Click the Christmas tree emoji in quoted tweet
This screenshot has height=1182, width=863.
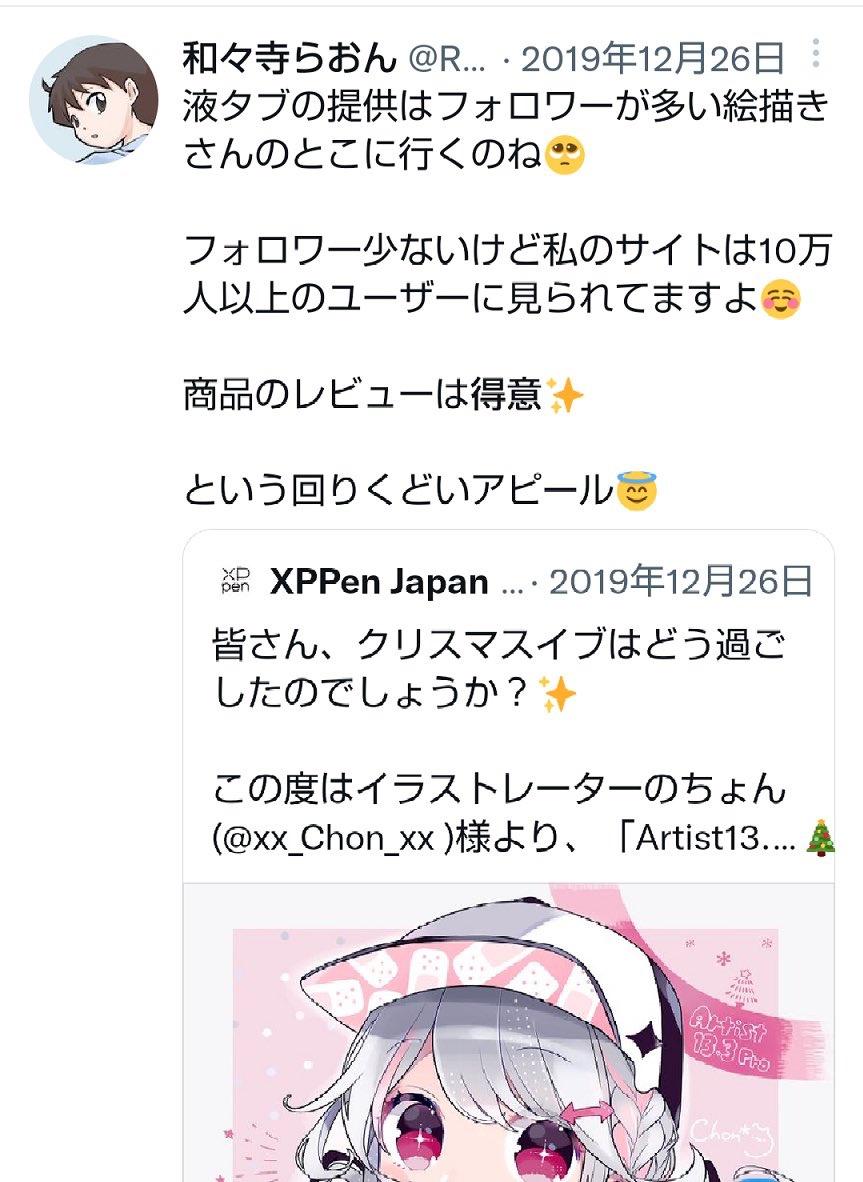tap(820, 838)
